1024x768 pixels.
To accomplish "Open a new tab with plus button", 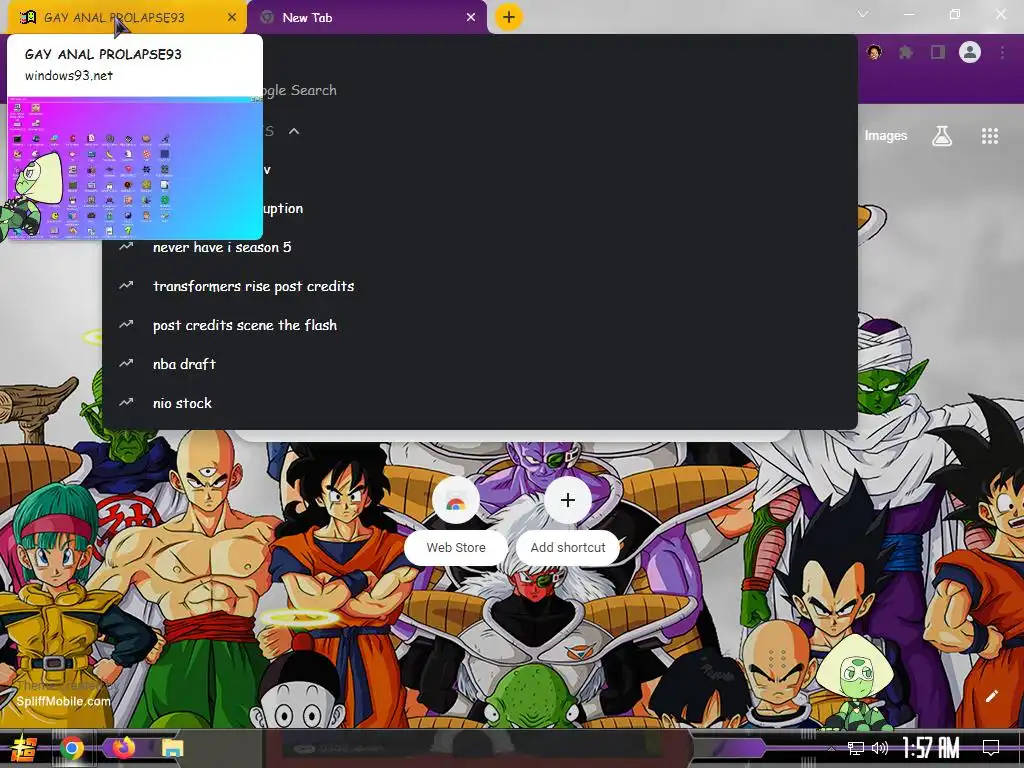I will click(509, 17).
